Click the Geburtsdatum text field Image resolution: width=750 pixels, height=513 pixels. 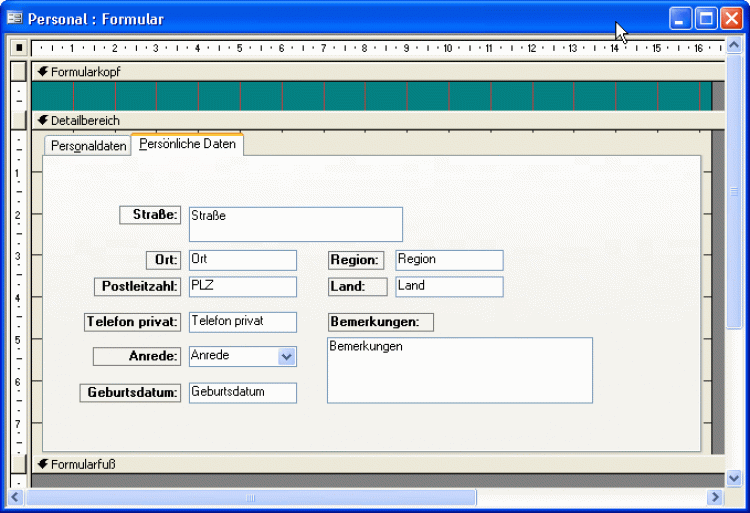pos(242,393)
